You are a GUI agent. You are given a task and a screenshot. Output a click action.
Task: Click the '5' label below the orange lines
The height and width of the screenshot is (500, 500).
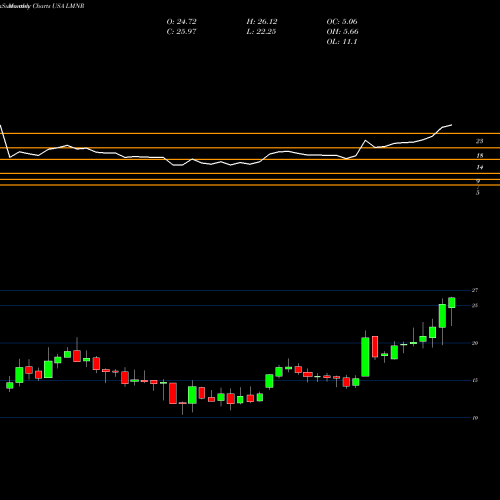click(x=478, y=193)
